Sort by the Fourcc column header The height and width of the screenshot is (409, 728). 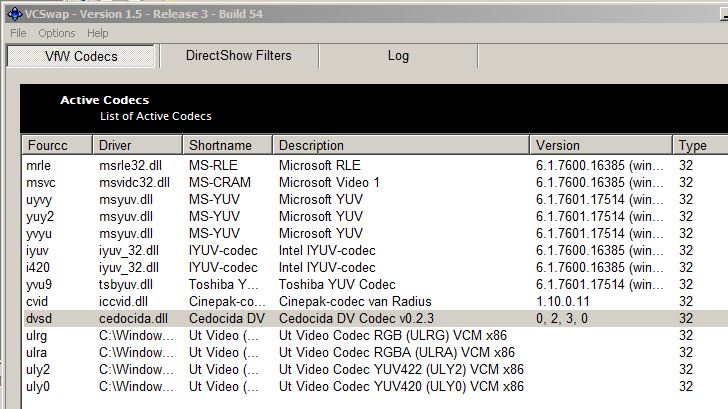pos(57,145)
